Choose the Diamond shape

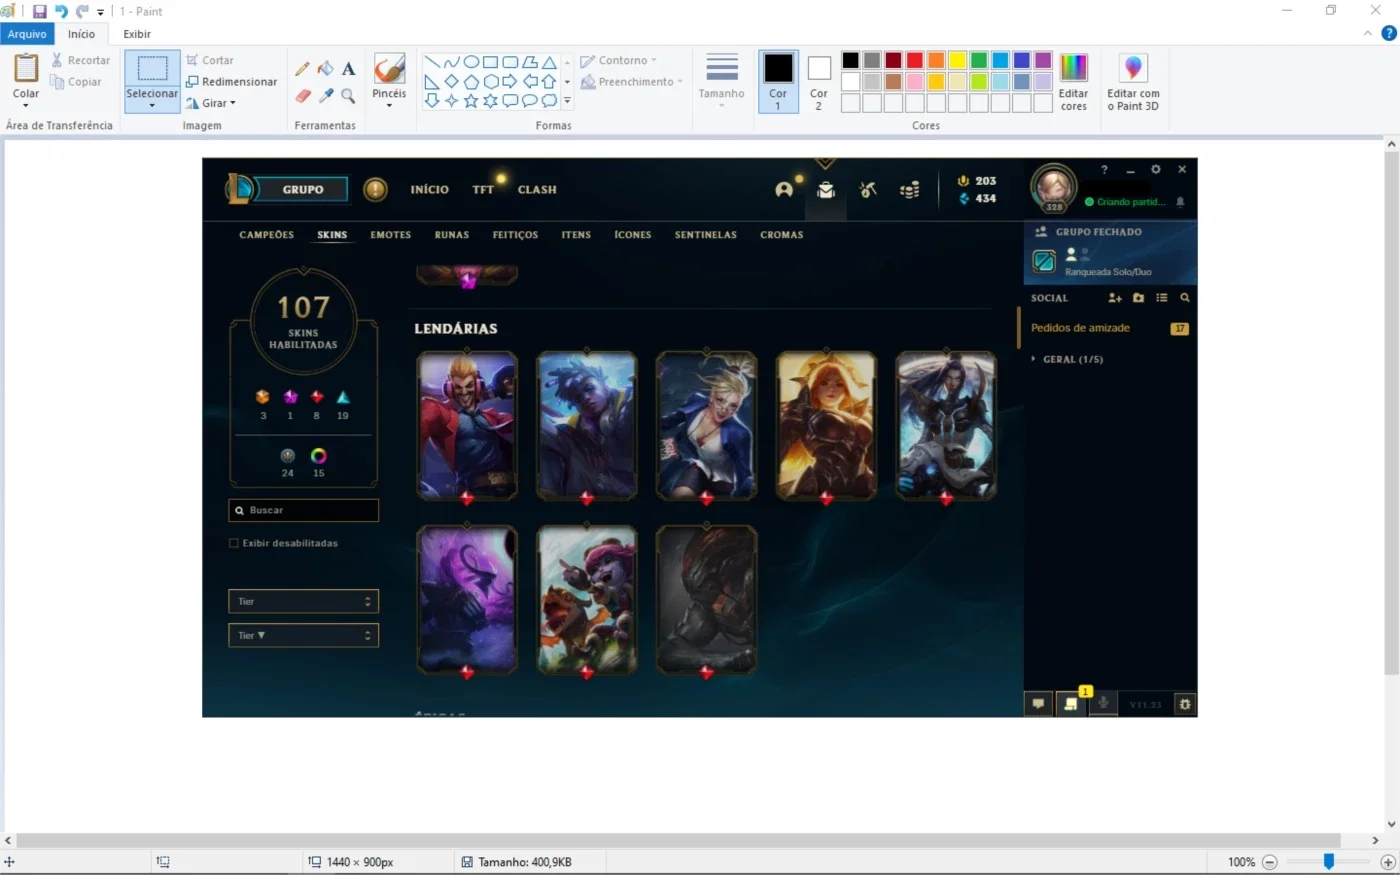[x=452, y=81]
